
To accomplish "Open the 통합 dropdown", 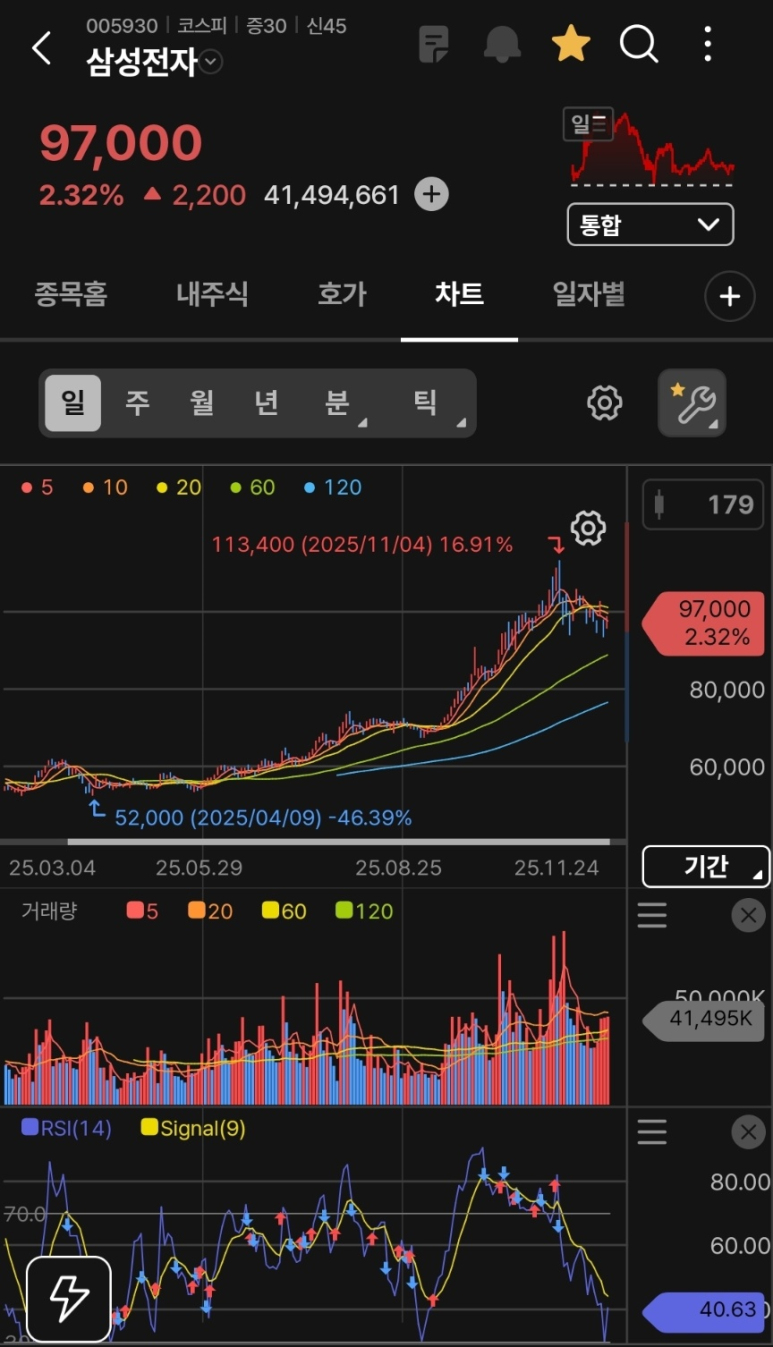I will (x=650, y=224).
